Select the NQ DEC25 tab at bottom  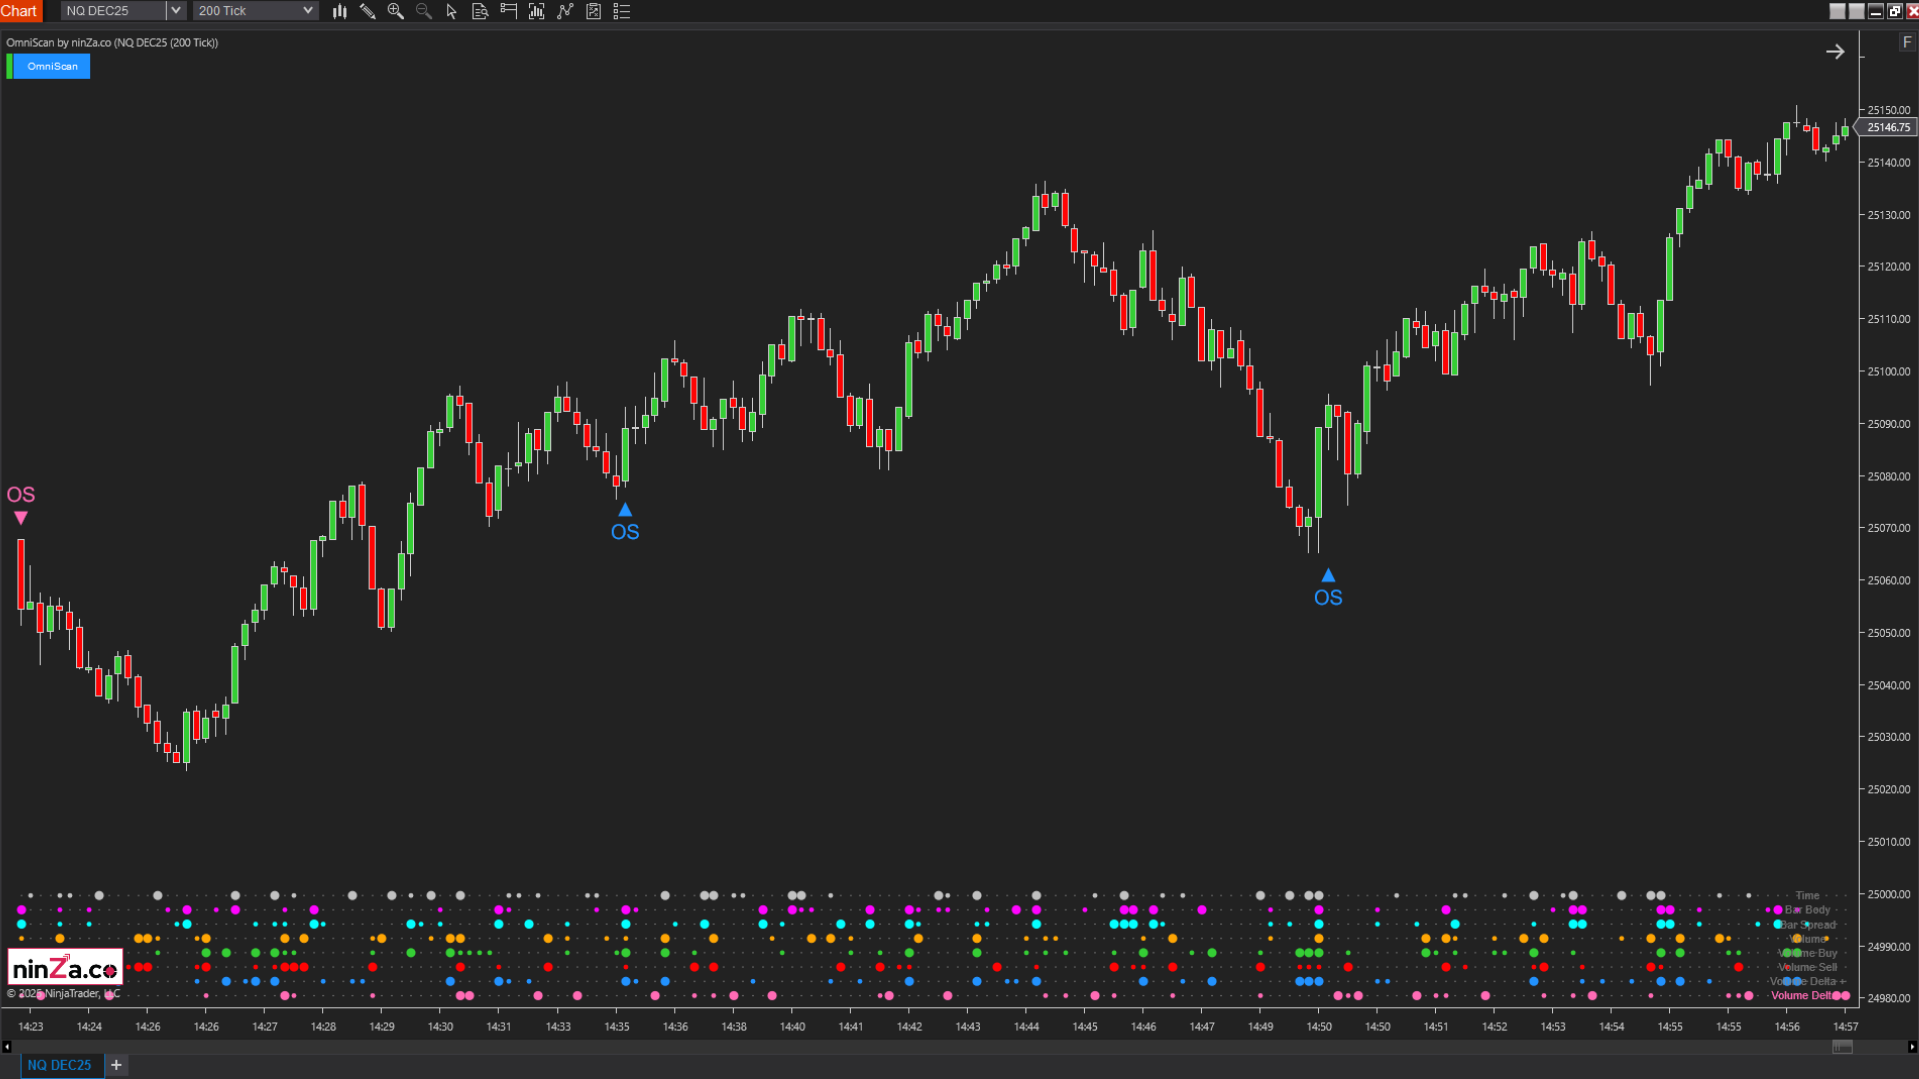coord(60,1064)
